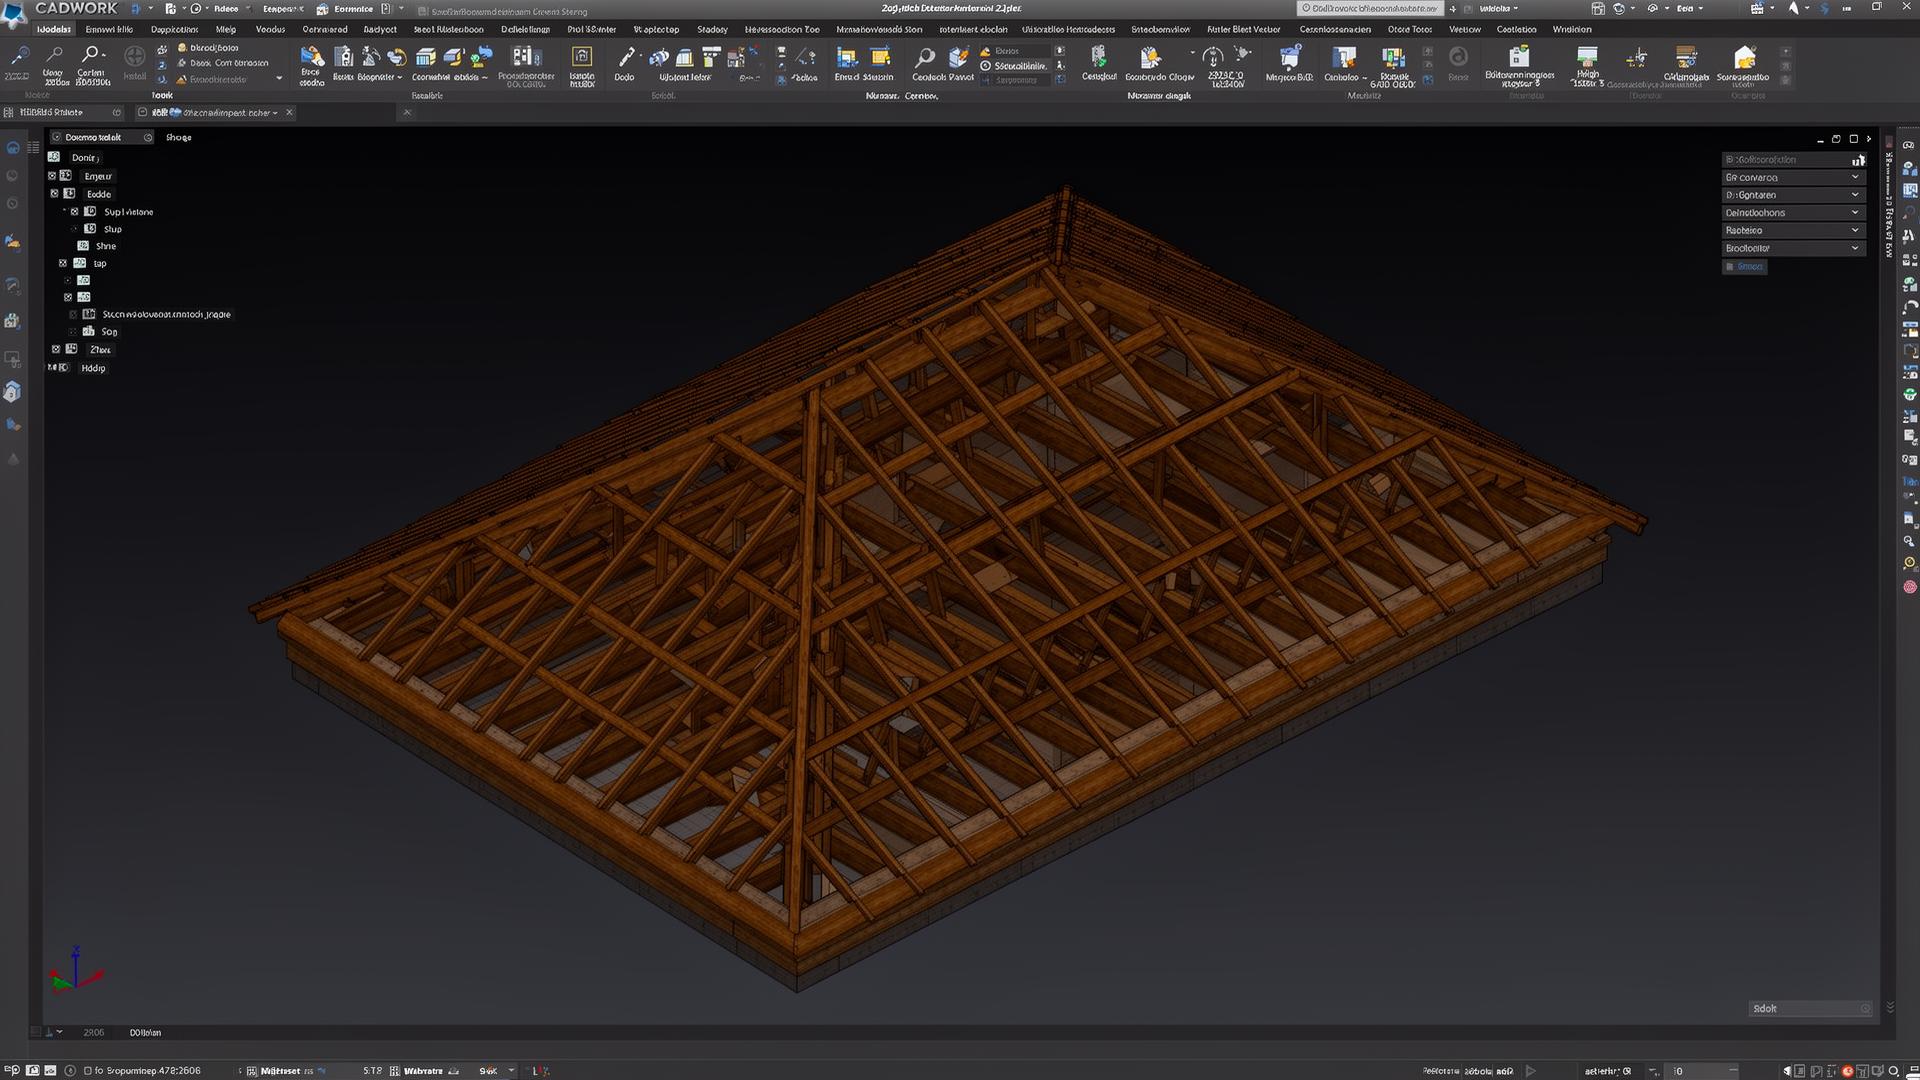Open the 'Dappicotions' ribbon tab
This screenshot has width=1920, height=1080.
[x=174, y=29]
